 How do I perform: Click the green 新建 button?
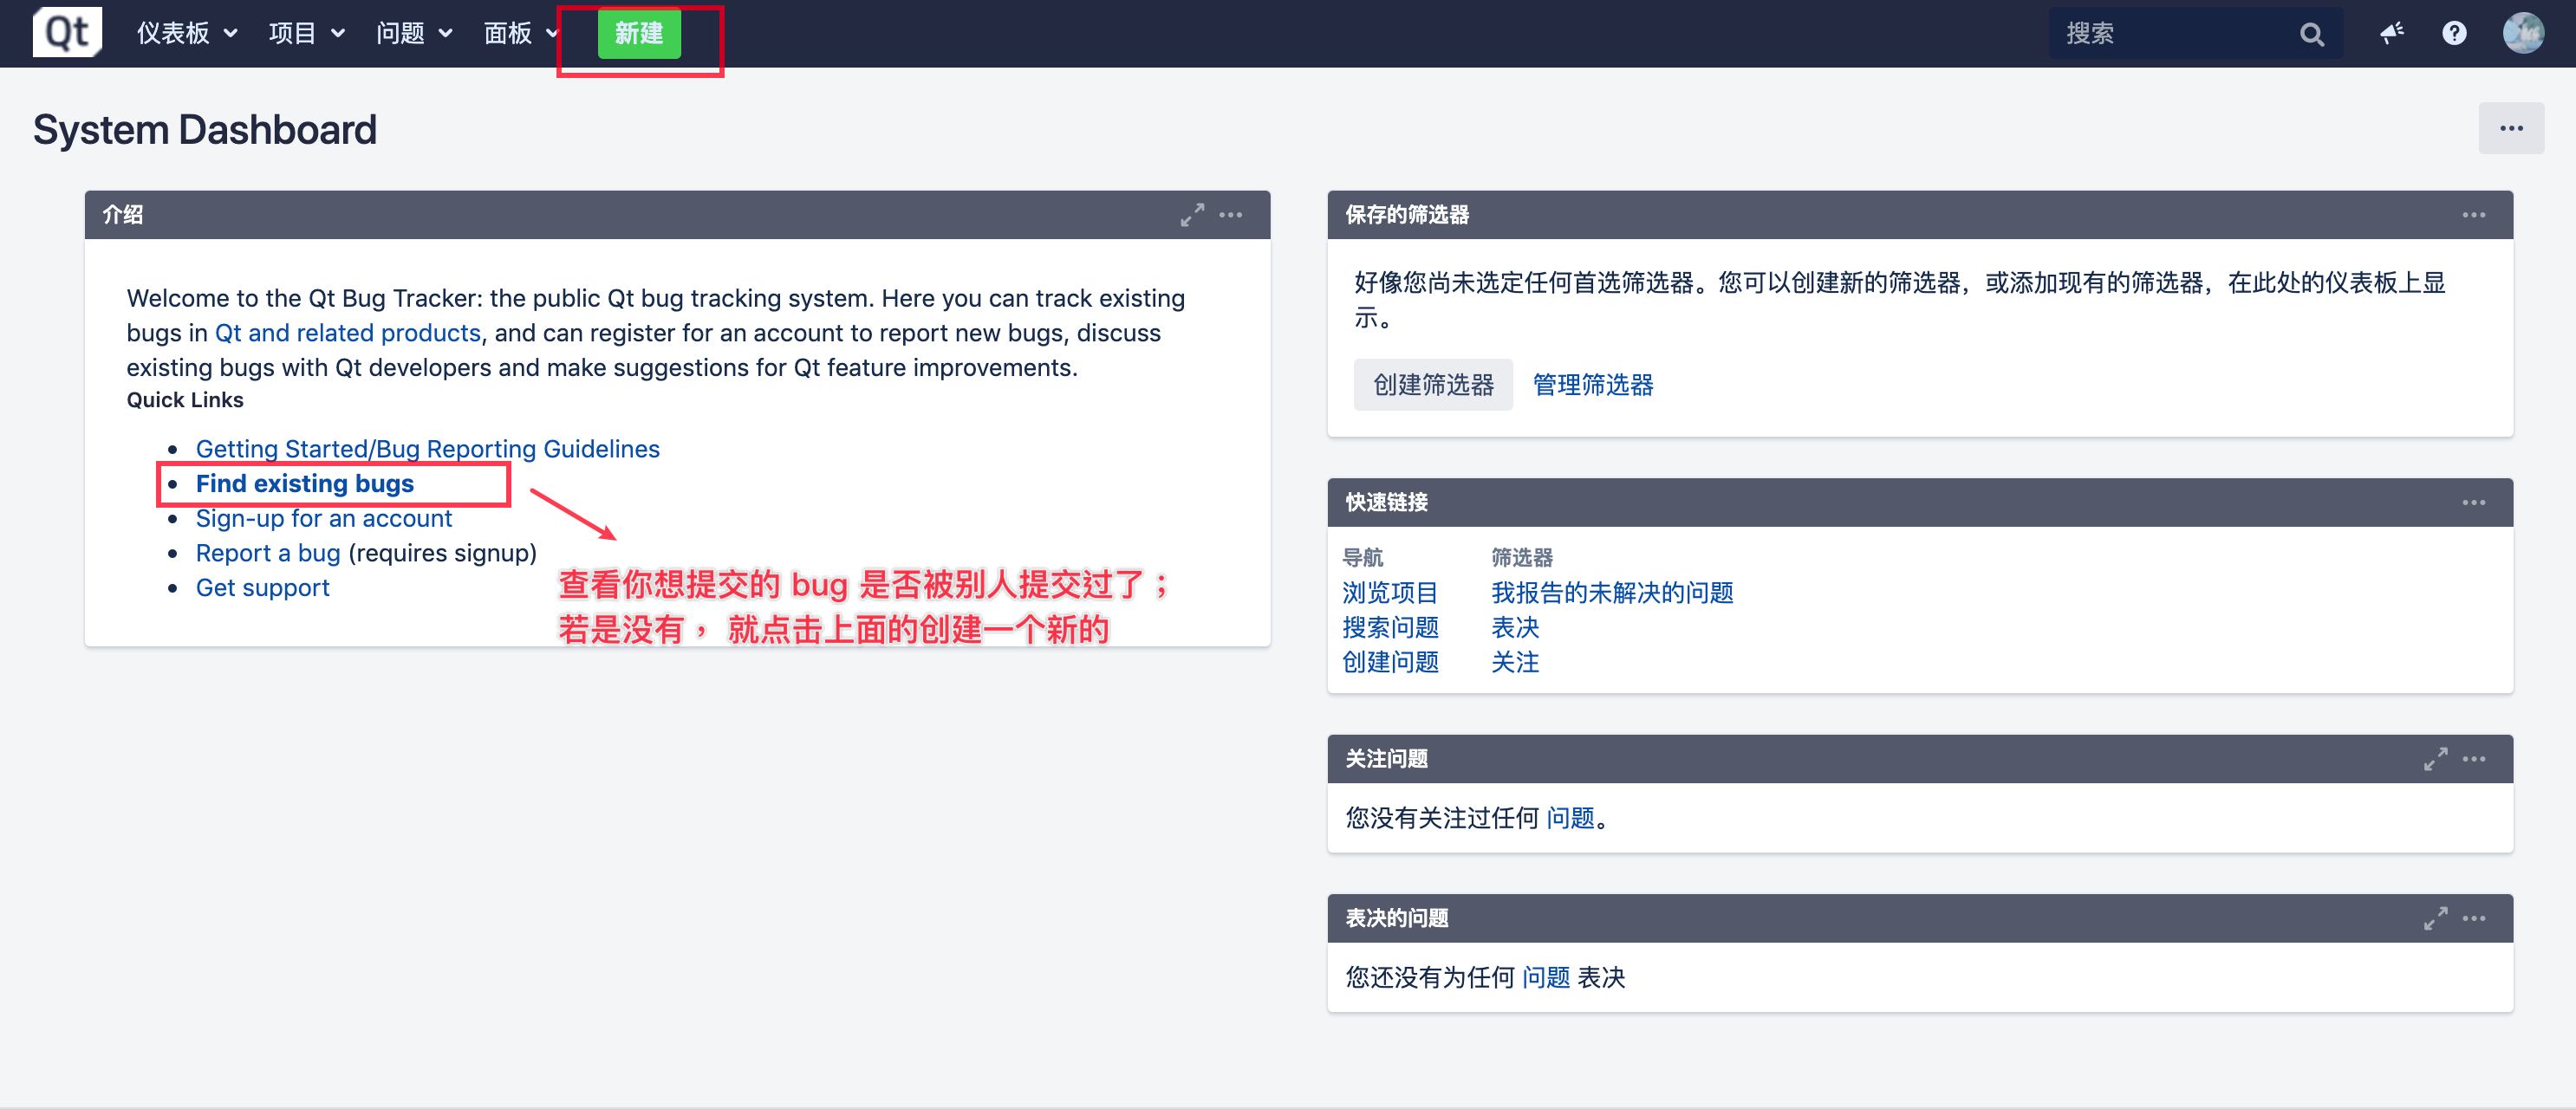pyautogui.click(x=639, y=34)
